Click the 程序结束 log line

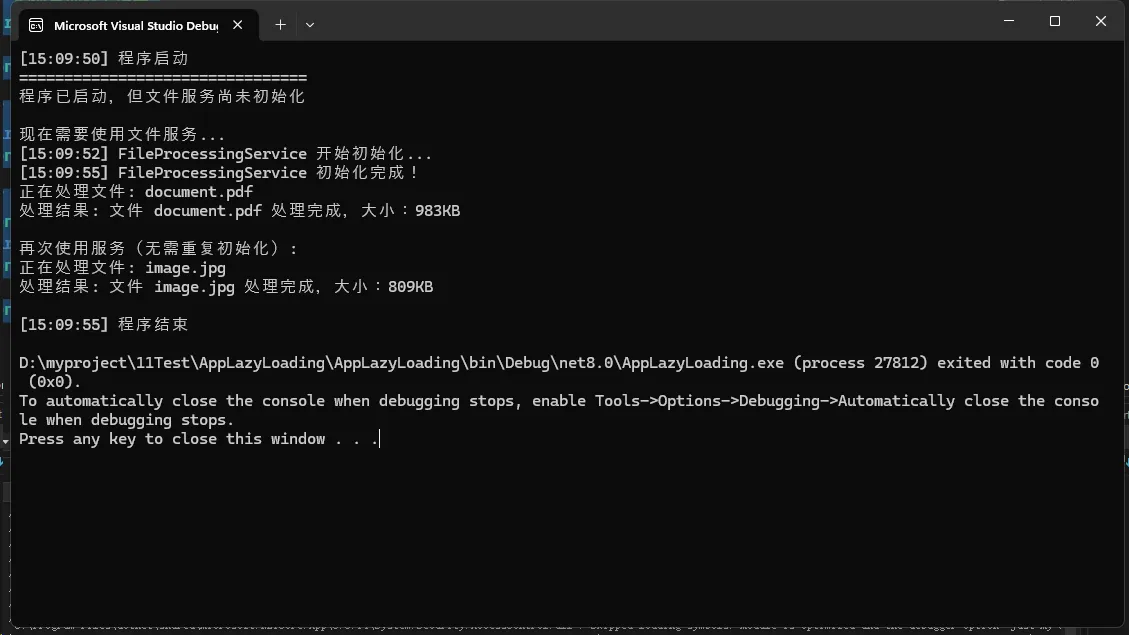pyautogui.click(x=104, y=325)
